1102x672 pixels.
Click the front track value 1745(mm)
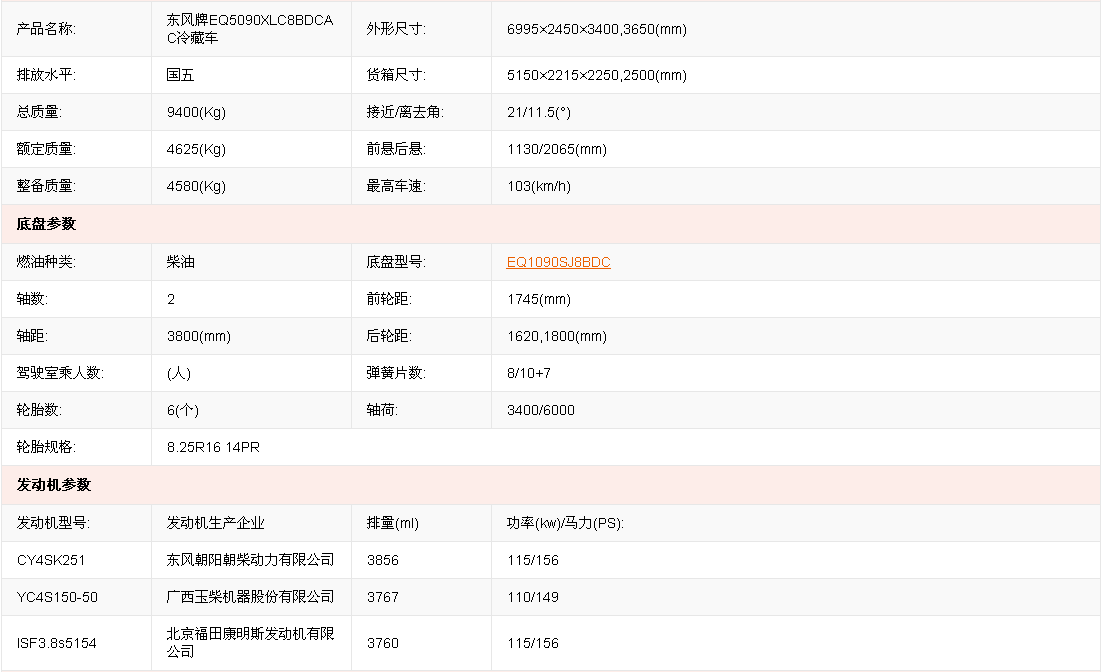538,299
